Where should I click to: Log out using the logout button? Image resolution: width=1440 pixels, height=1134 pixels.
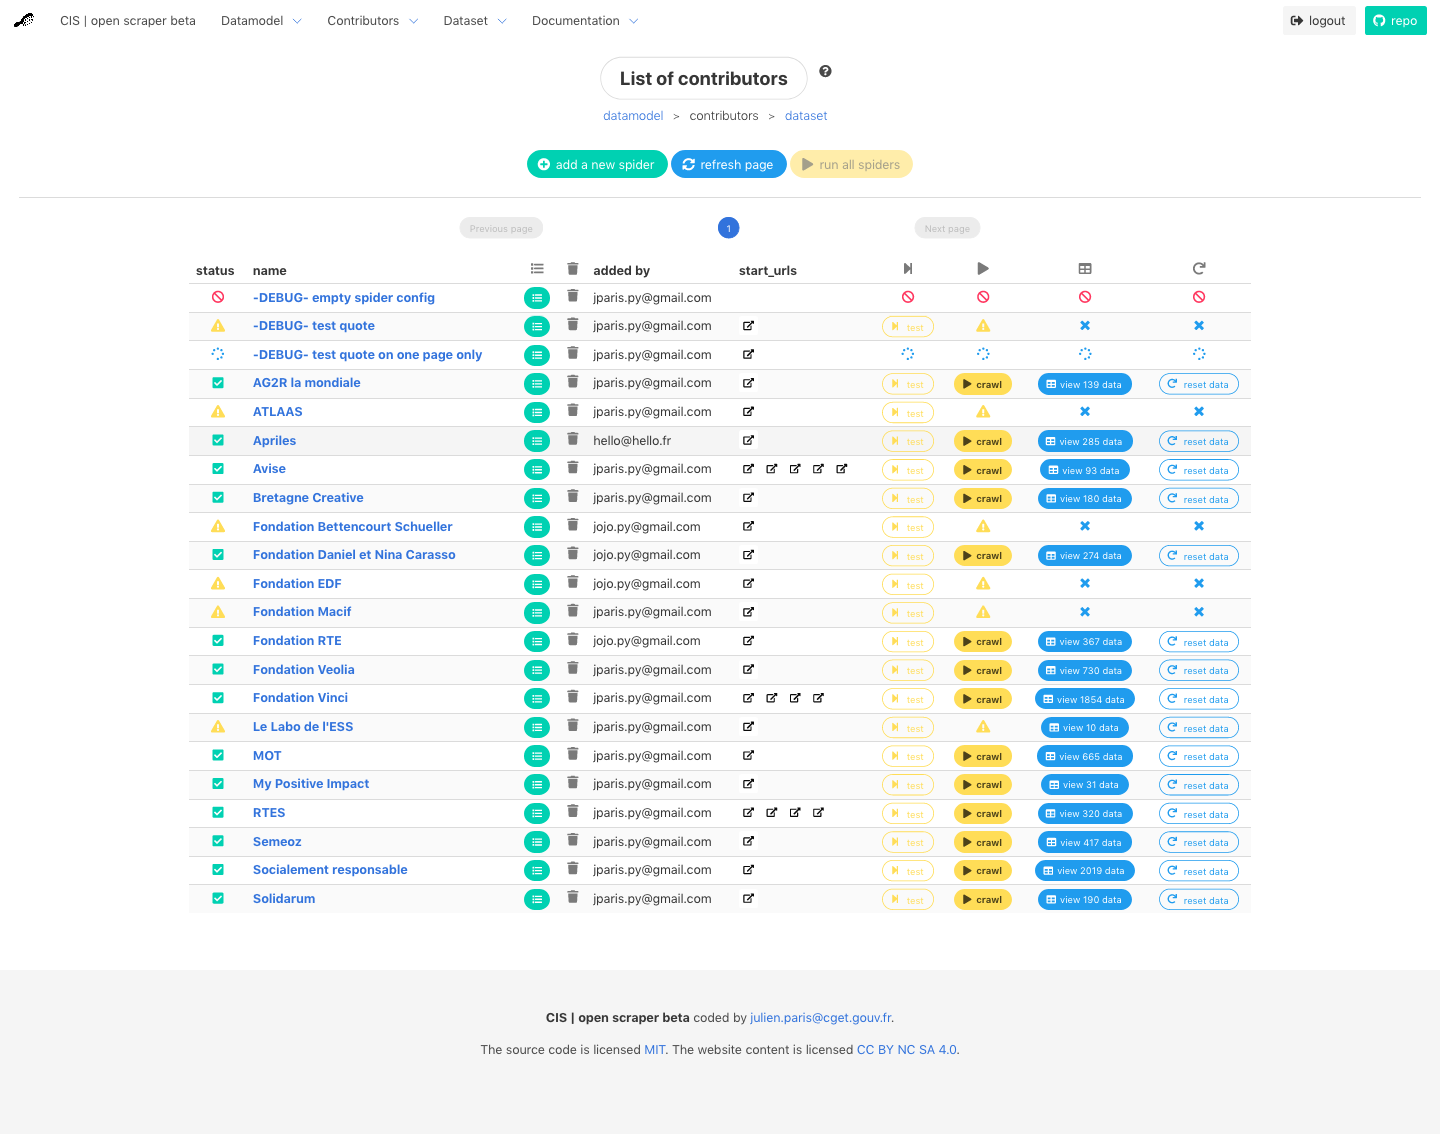1319,21
